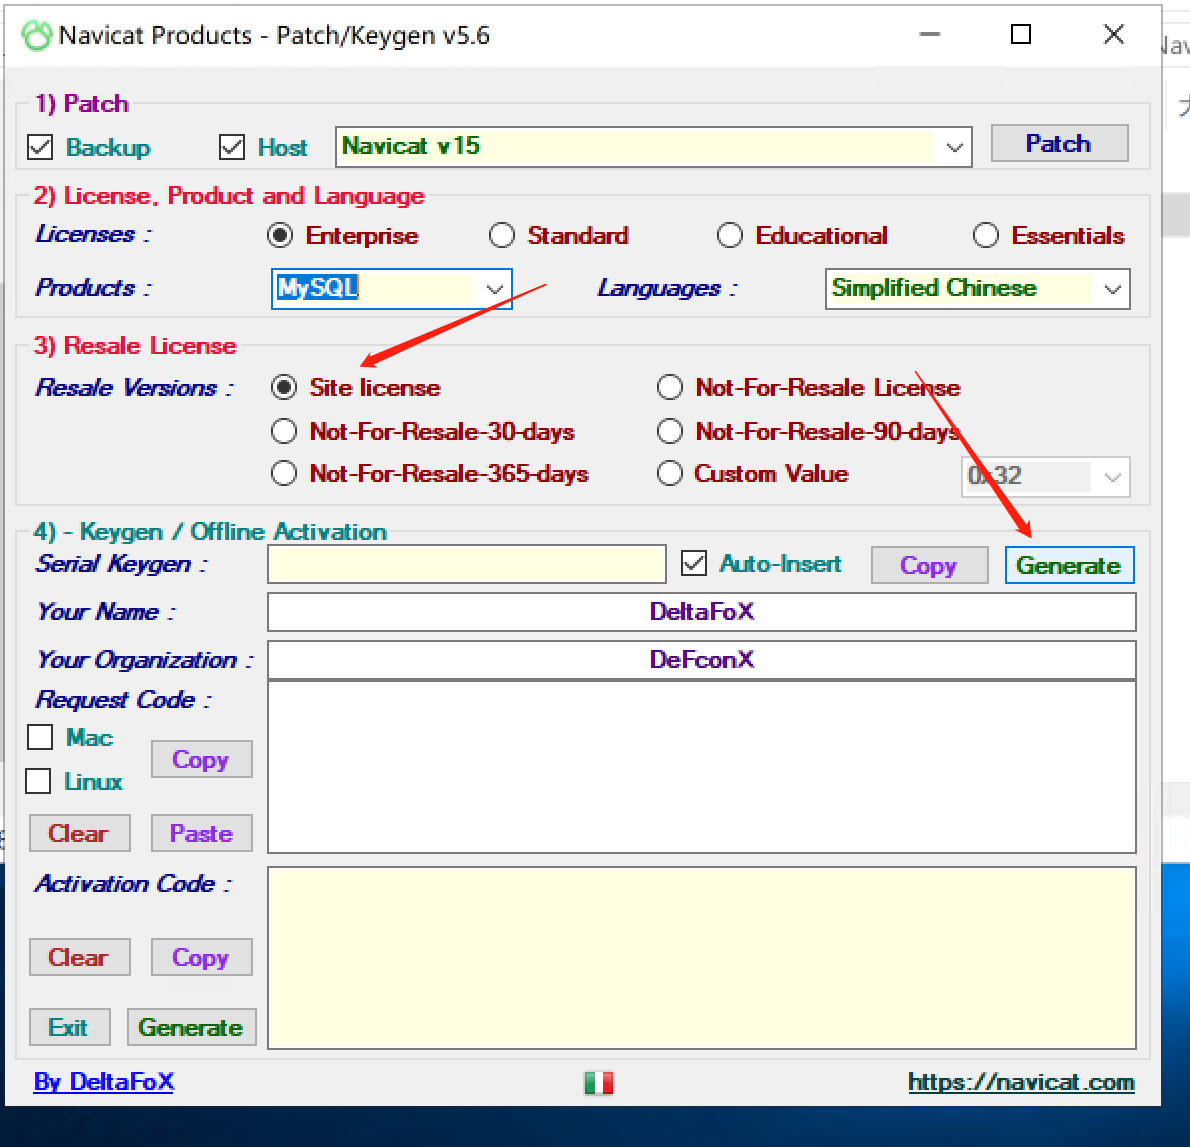Open the https://navicat.com link
Screen dimensions: 1190x1147
coord(1022,1082)
